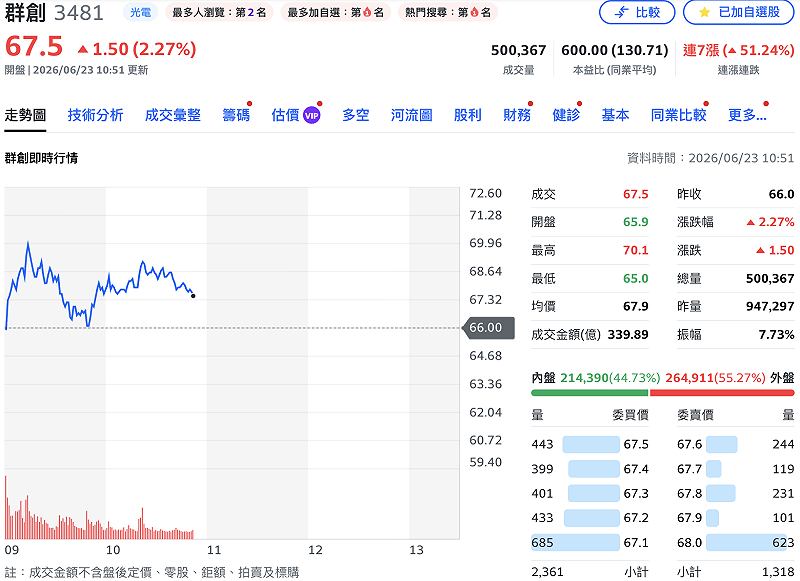Toggle the 已加自選股 watchlist button
The width and height of the screenshot is (800, 581).
coord(738,12)
